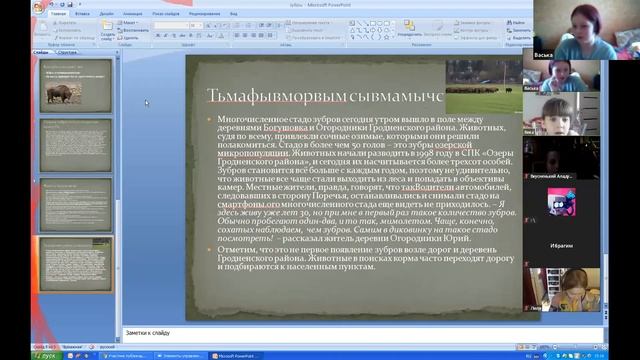Switch to the Анимация ribbon tab
Viewport: 640px width, 360px height.
[x=133, y=14]
